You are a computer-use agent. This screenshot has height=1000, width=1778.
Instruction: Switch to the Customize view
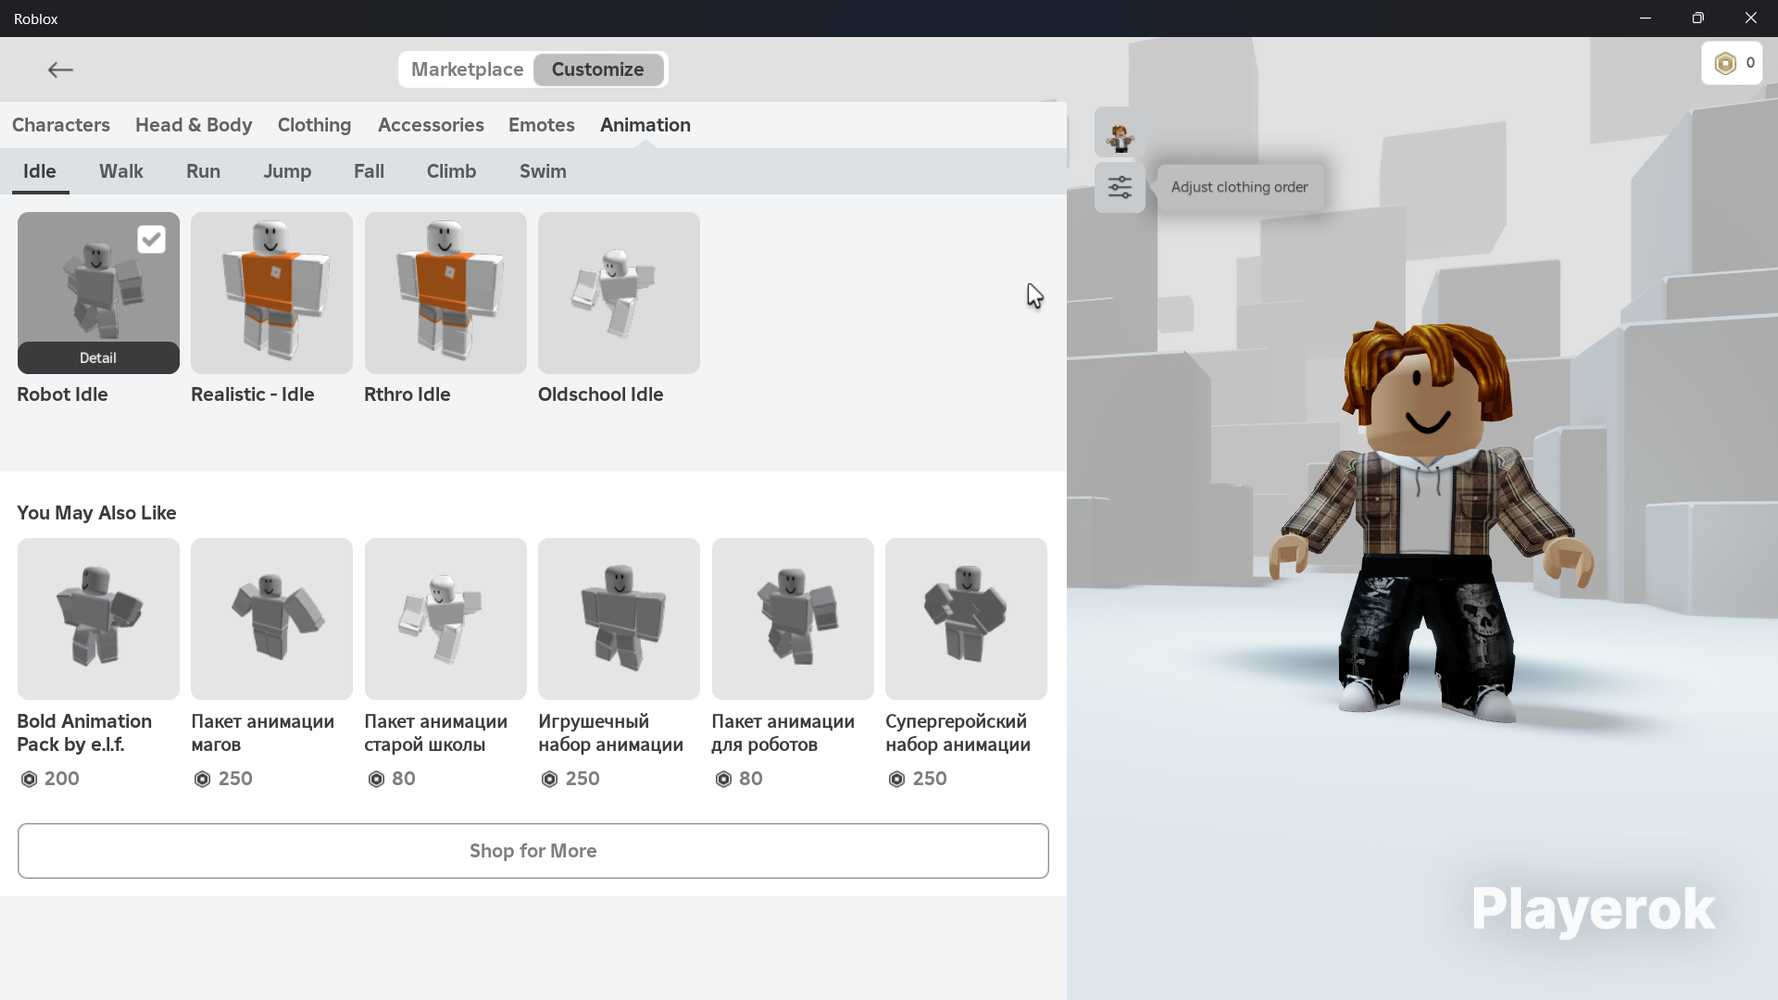(x=598, y=69)
